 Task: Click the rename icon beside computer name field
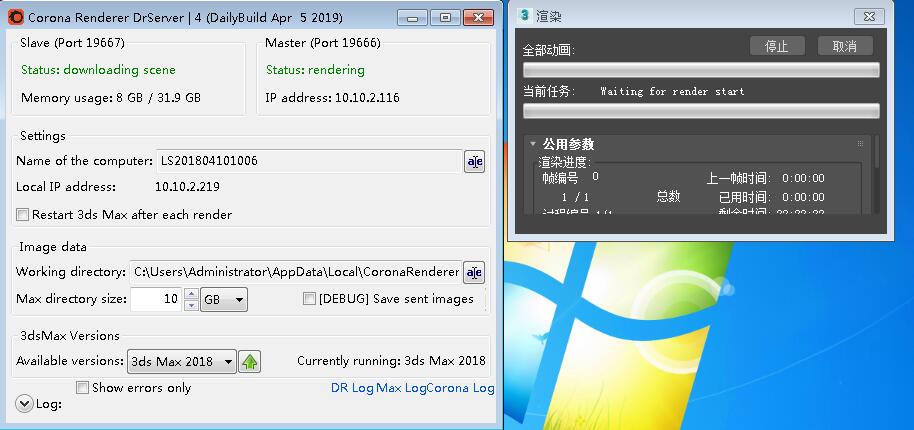click(x=474, y=161)
